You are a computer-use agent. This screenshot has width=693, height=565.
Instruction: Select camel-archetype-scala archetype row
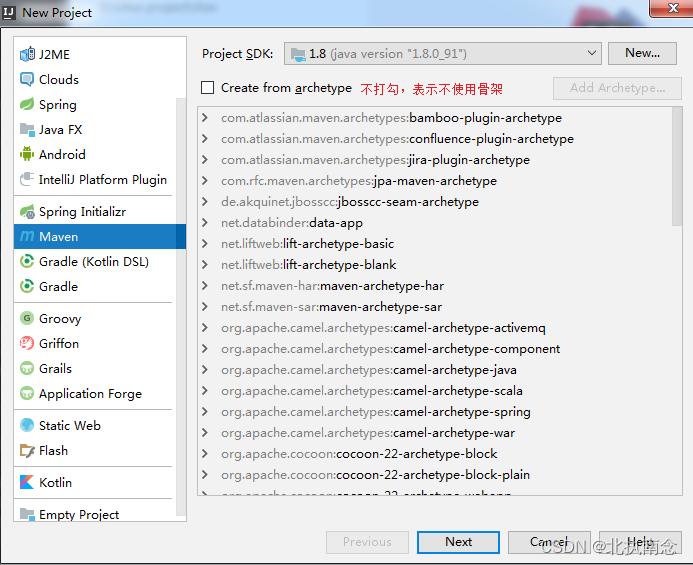pos(435,391)
